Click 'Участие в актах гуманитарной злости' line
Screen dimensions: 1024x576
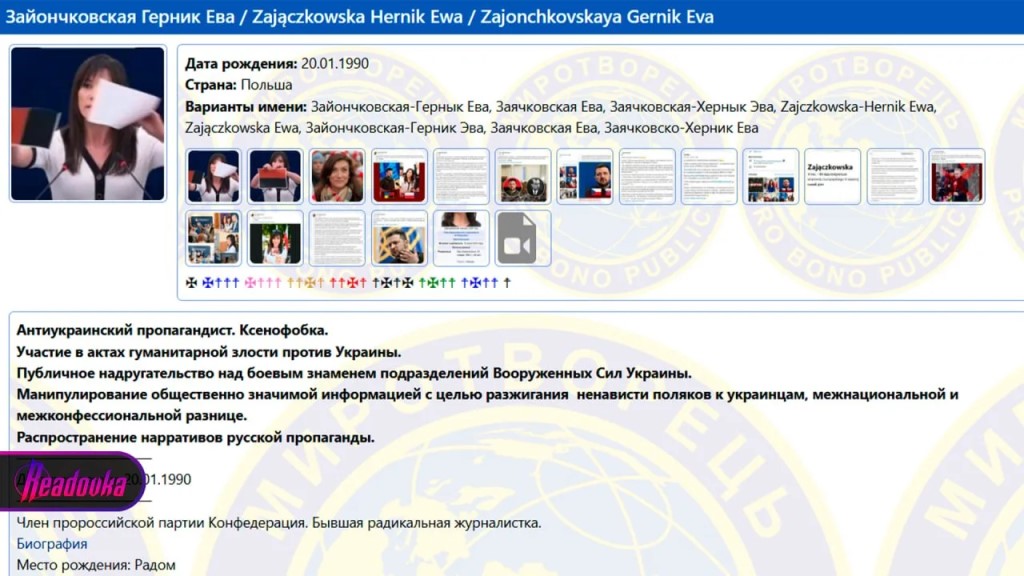click(x=209, y=352)
